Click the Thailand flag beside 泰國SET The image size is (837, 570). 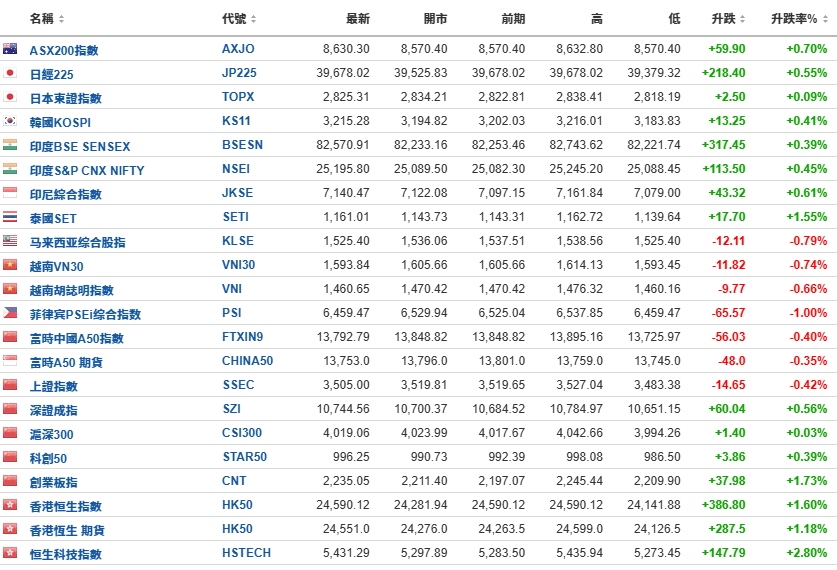10,217
